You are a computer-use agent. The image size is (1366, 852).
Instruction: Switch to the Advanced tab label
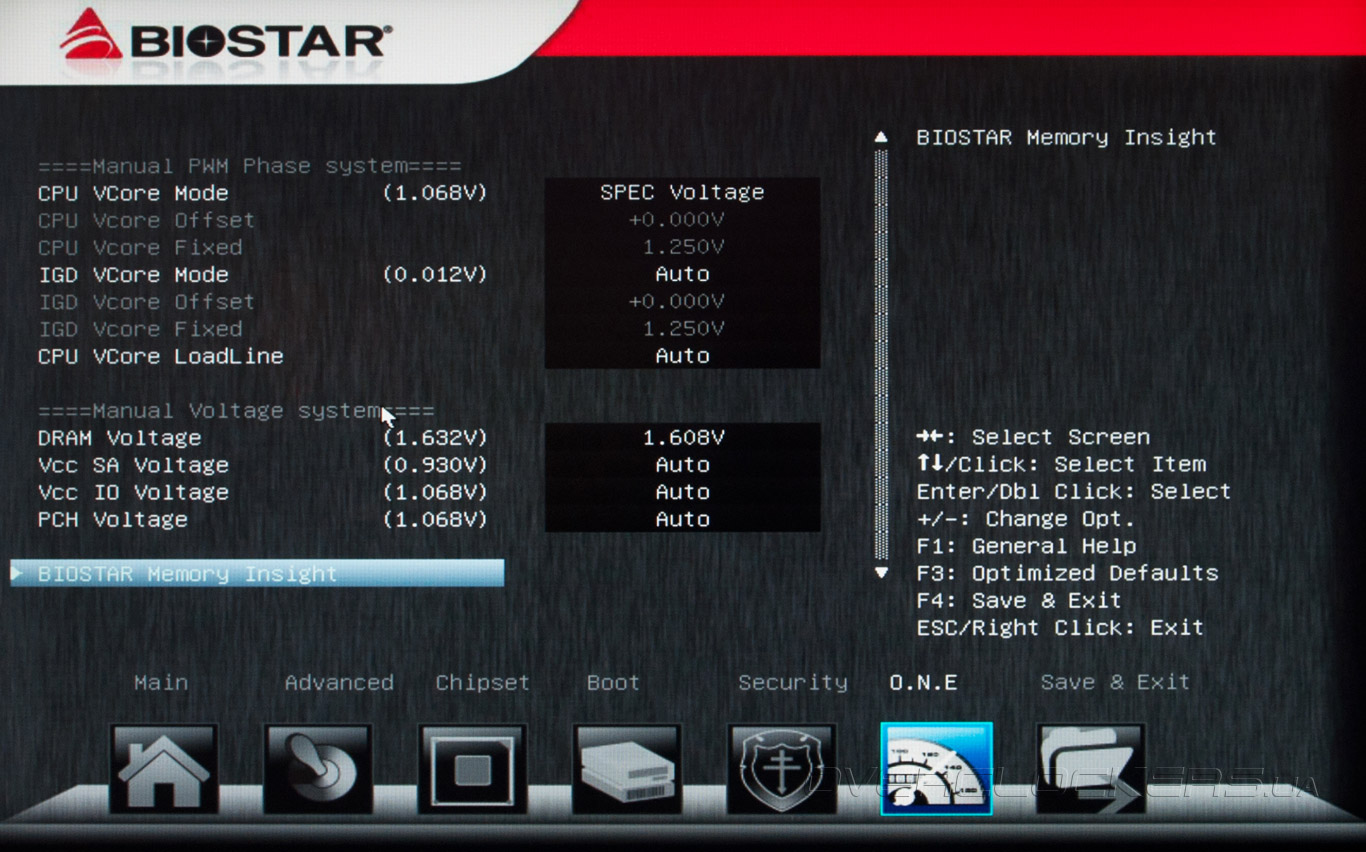(x=339, y=682)
